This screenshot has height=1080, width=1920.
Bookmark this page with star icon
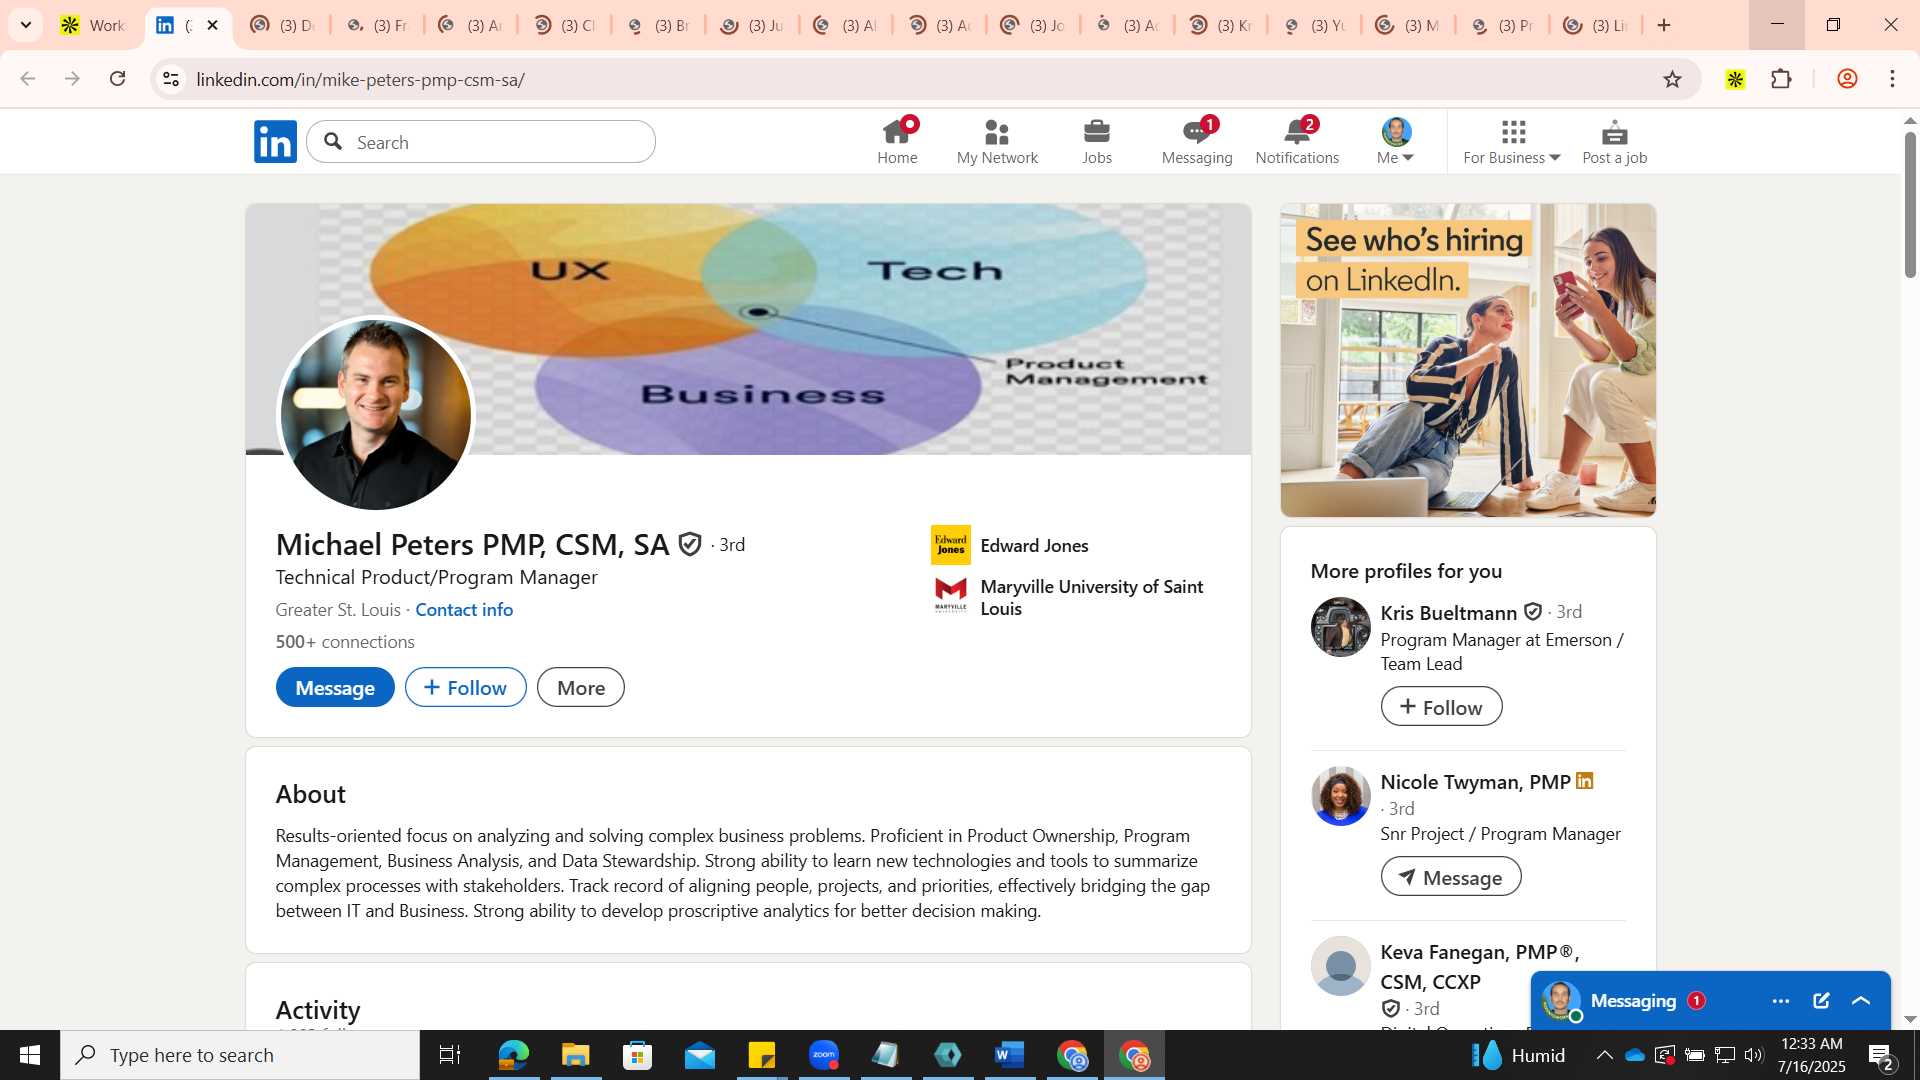click(1673, 79)
